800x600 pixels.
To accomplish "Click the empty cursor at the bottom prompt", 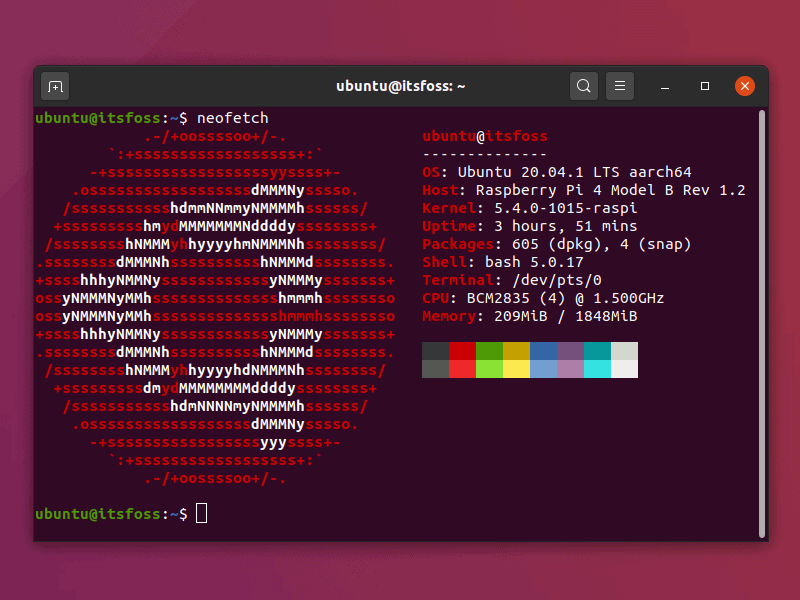I will (x=201, y=513).
